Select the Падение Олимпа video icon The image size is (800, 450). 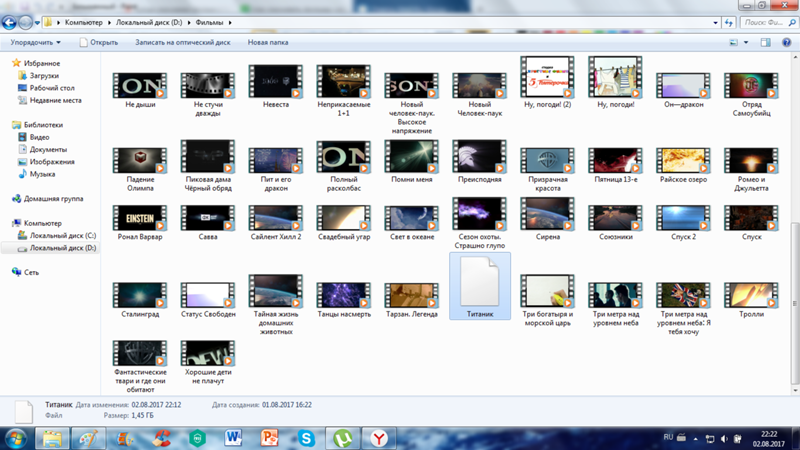pyautogui.click(x=140, y=160)
